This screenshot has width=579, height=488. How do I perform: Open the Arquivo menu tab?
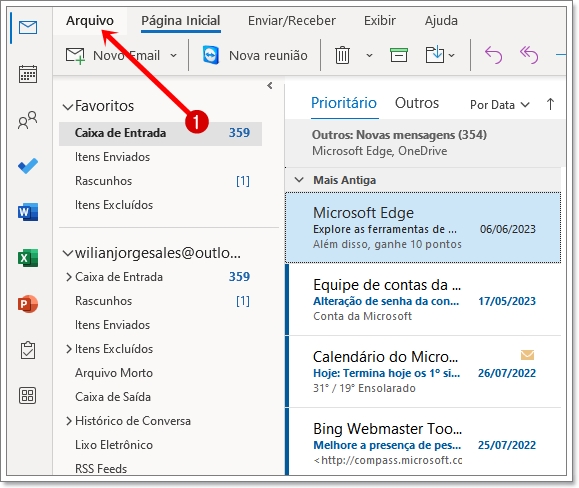pyautogui.click(x=90, y=21)
